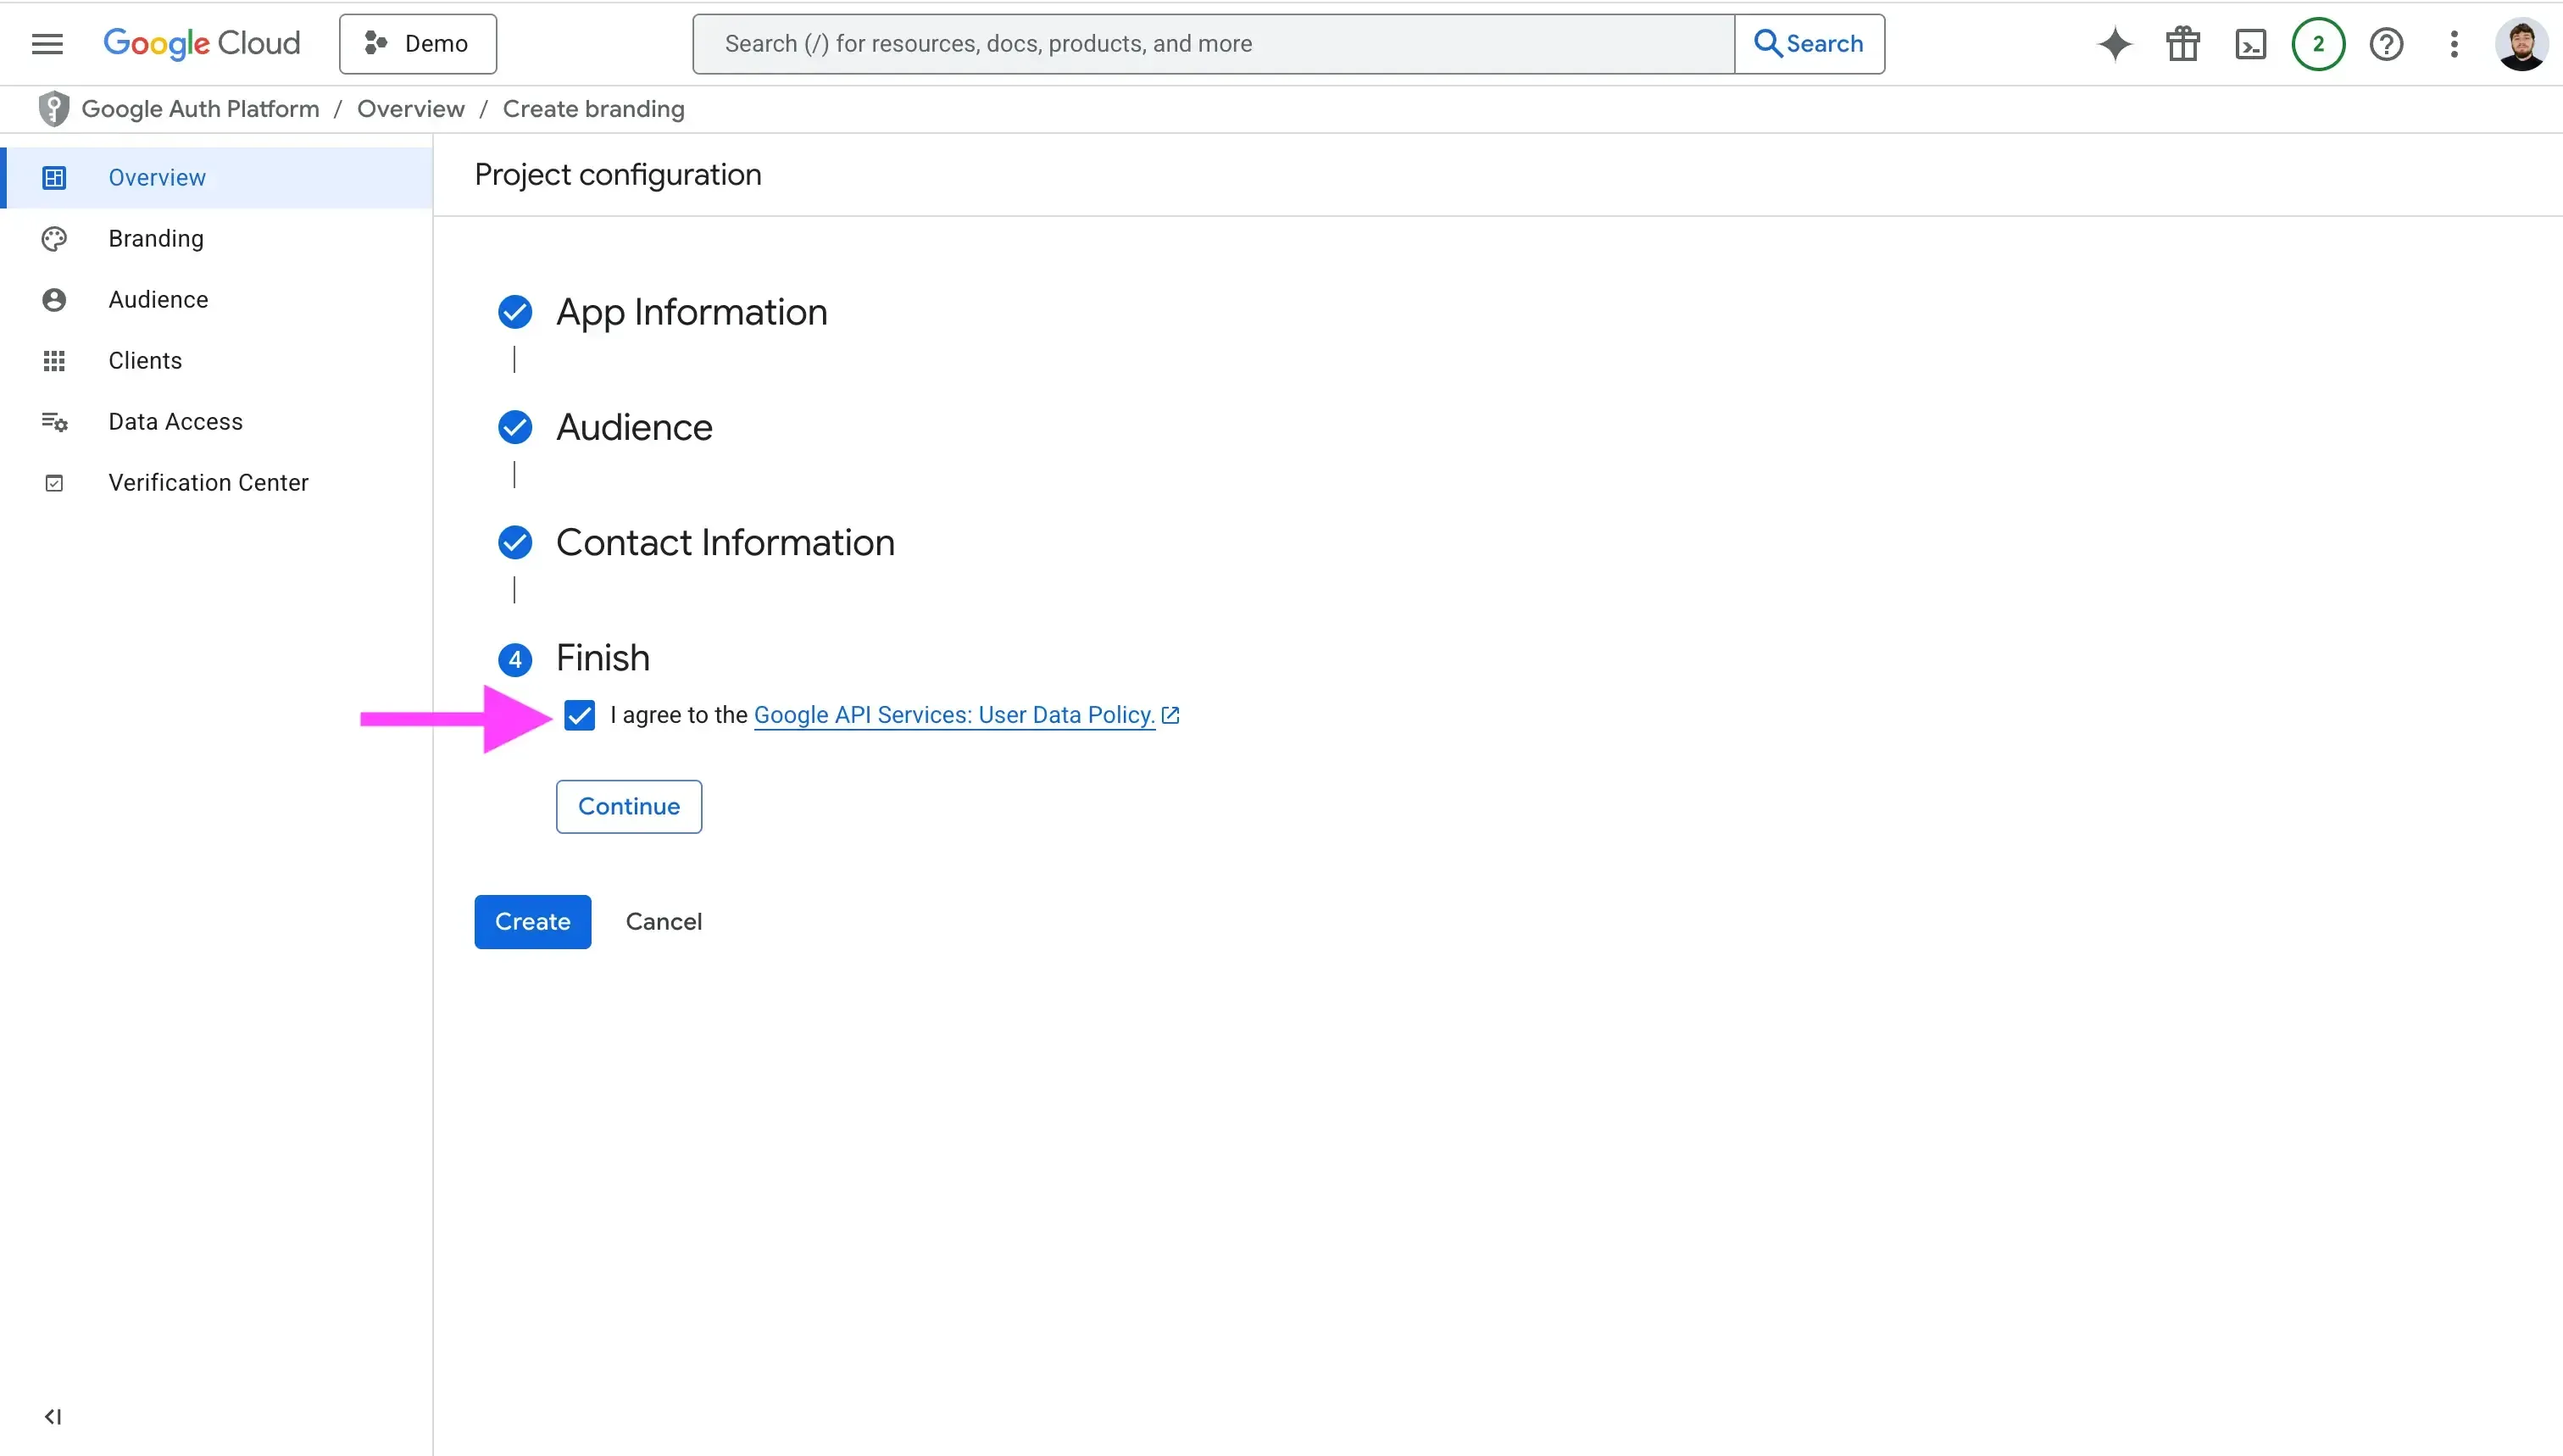Open the free trial gift offer
The image size is (2563, 1456).
click(2182, 43)
